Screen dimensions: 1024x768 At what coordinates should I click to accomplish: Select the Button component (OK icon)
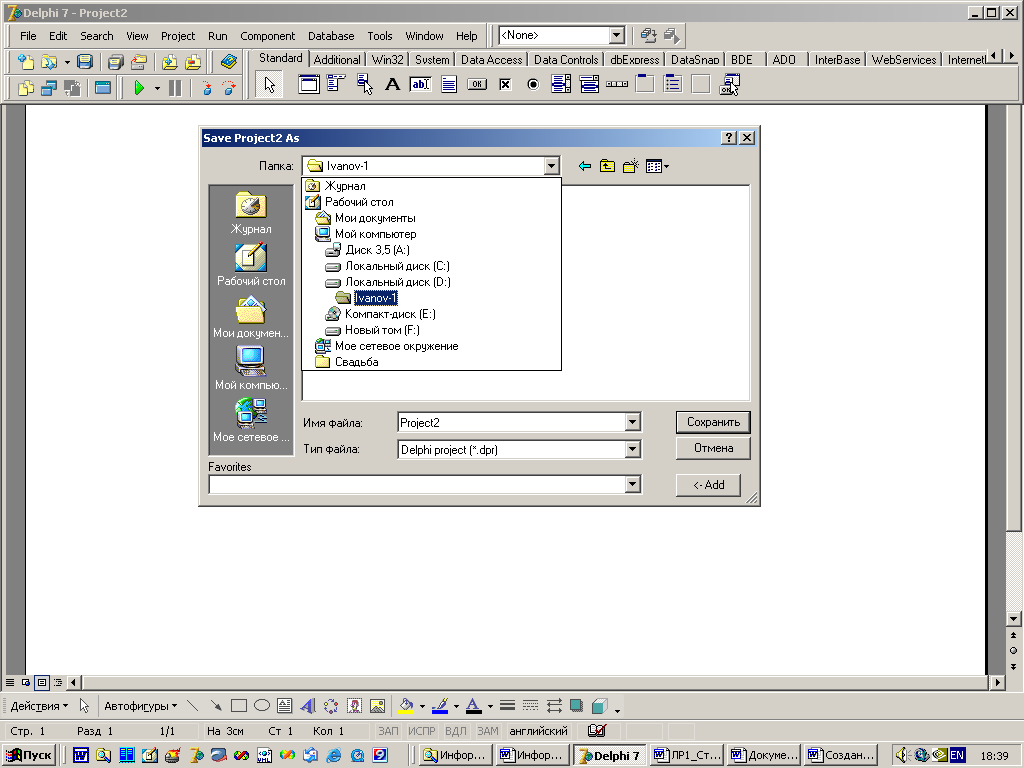[477, 84]
